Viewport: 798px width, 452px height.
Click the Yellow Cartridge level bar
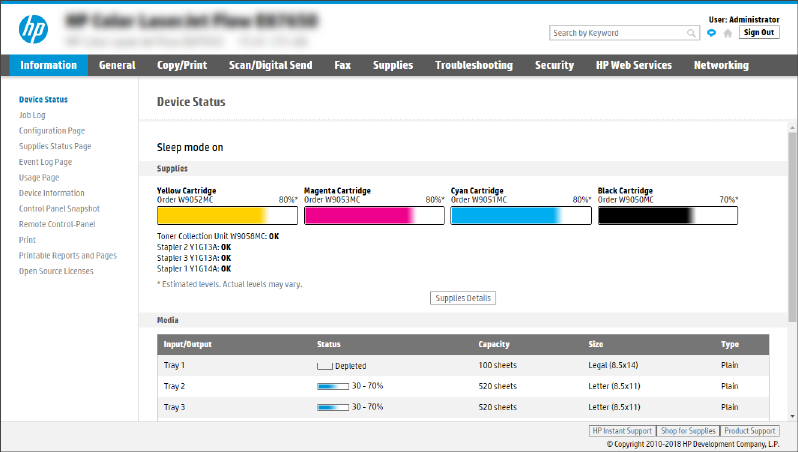point(227,215)
